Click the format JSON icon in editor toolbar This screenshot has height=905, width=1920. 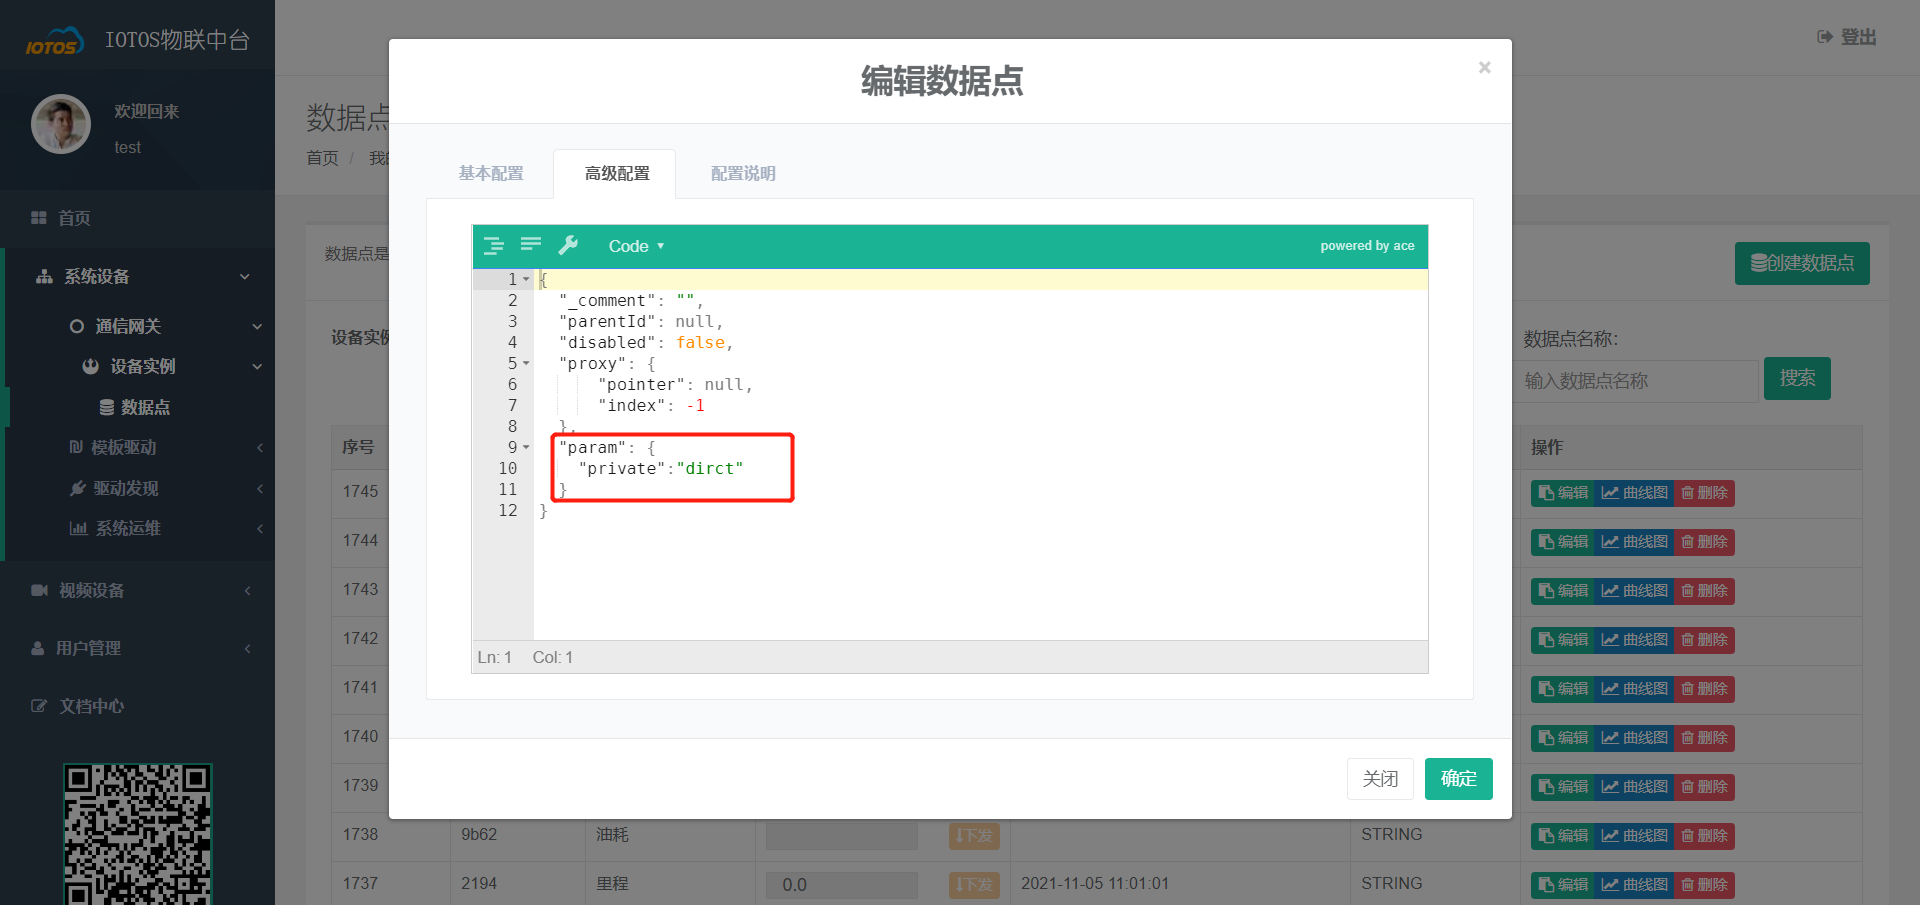pyautogui.click(x=494, y=245)
